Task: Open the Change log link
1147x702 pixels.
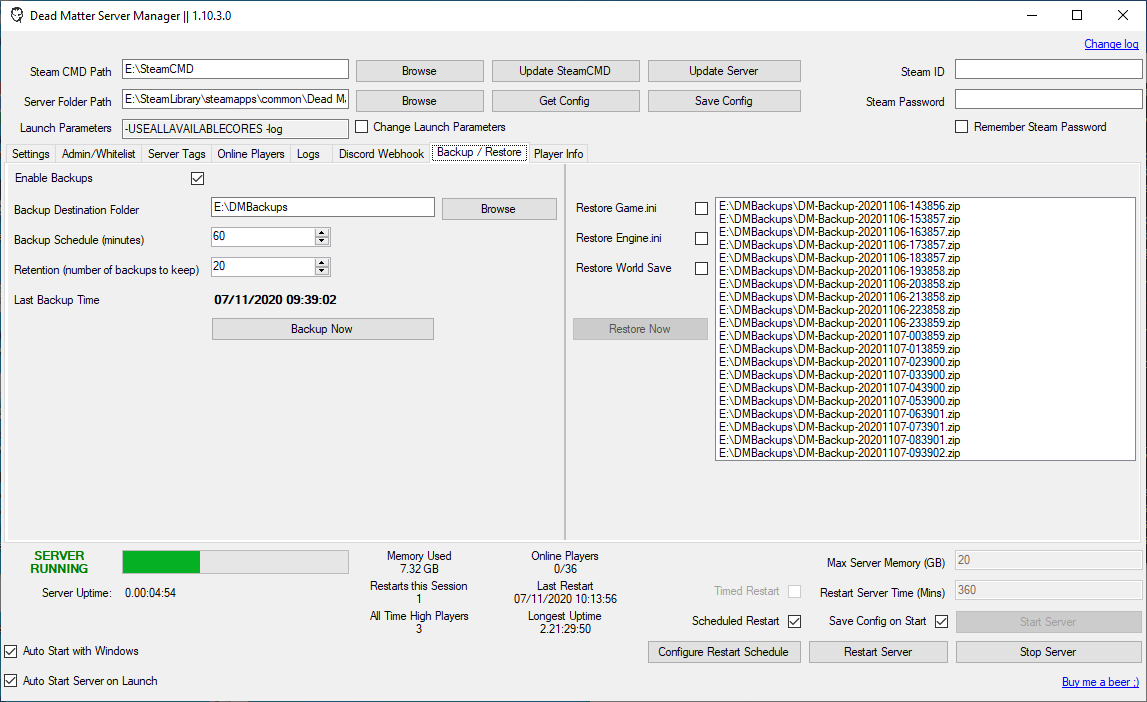Action: pyautogui.click(x=1110, y=44)
